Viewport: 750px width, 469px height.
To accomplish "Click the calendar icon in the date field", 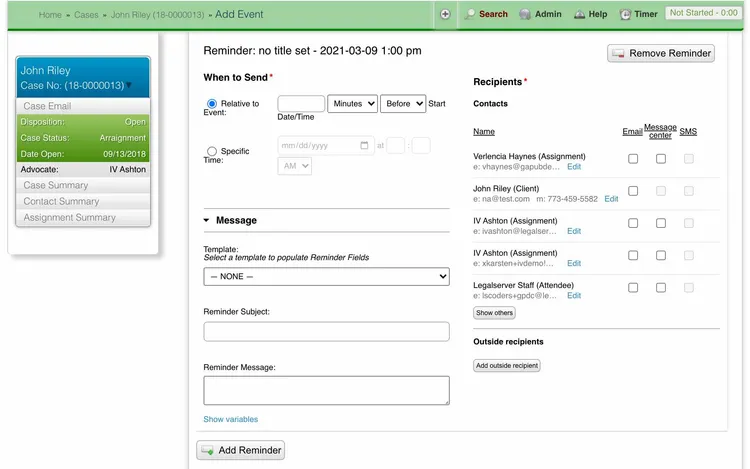I will [364, 145].
